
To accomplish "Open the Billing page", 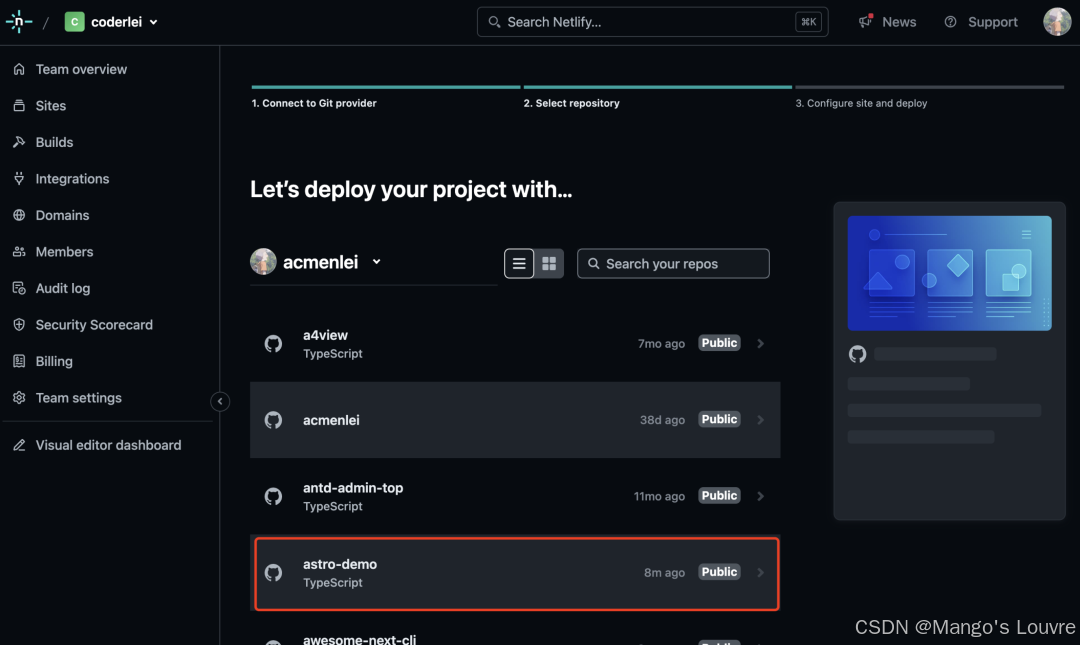I will click(54, 361).
